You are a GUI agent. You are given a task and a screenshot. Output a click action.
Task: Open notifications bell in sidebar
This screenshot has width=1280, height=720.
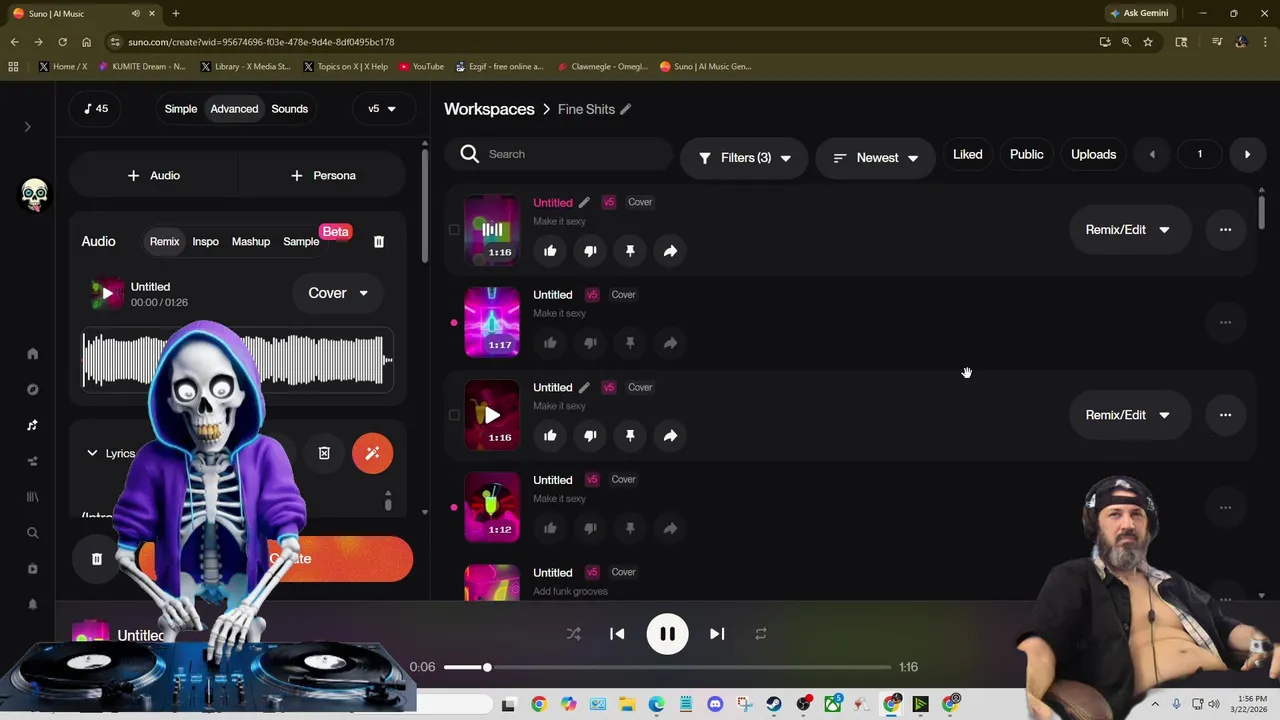32,604
